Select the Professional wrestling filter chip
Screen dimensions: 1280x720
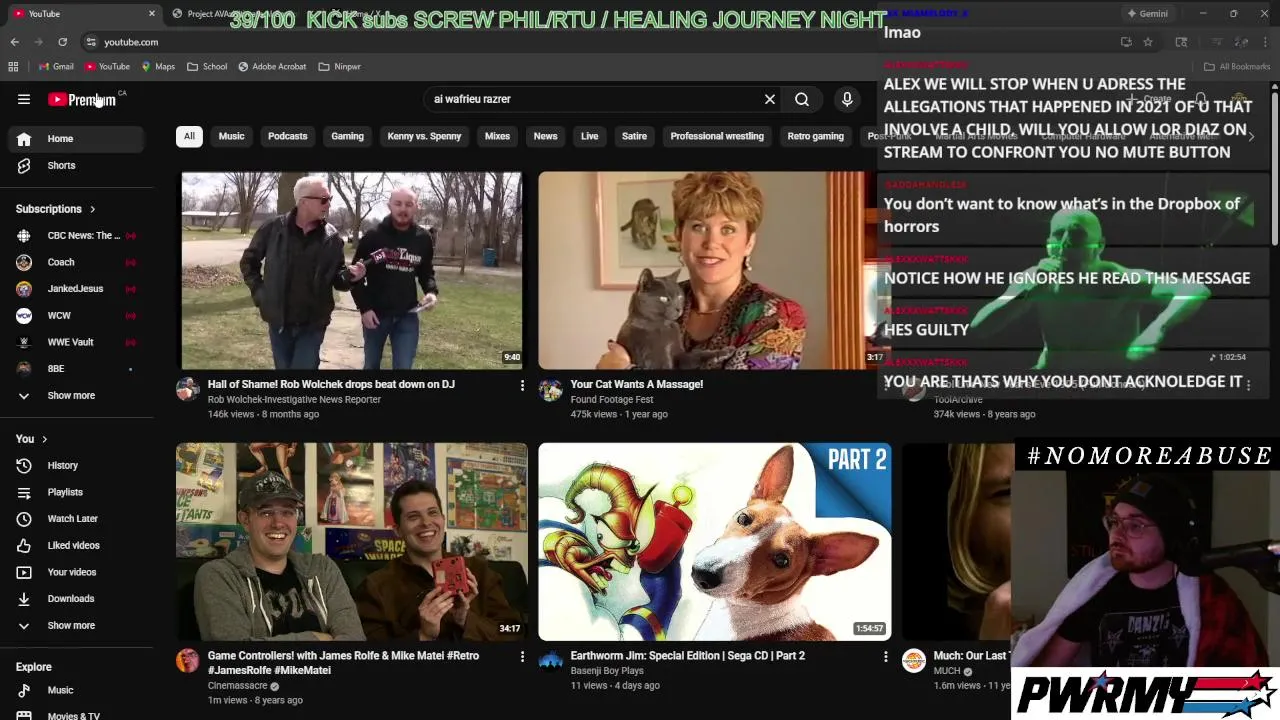(717, 136)
